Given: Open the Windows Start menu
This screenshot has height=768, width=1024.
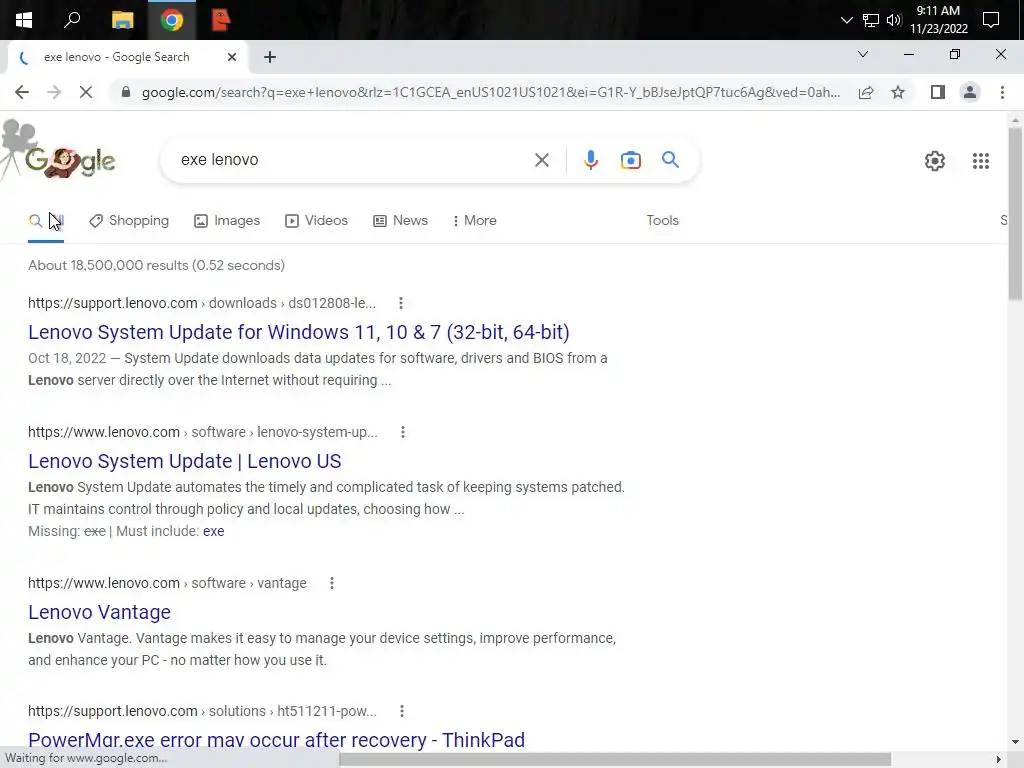Looking at the screenshot, I should pos(24,20).
